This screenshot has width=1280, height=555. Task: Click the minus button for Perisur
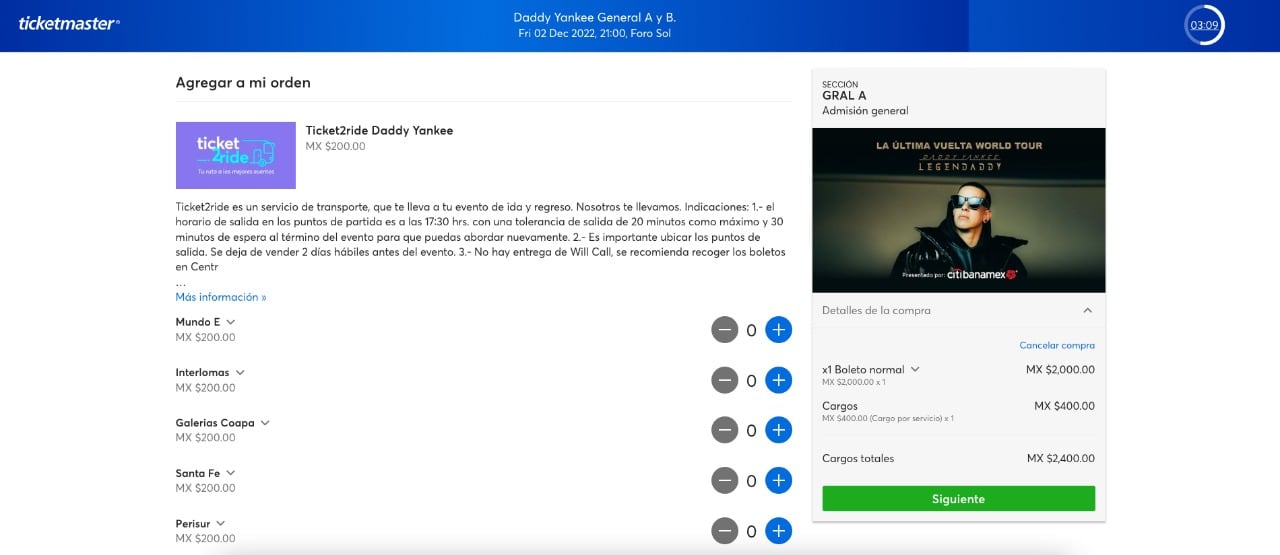(x=724, y=531)
